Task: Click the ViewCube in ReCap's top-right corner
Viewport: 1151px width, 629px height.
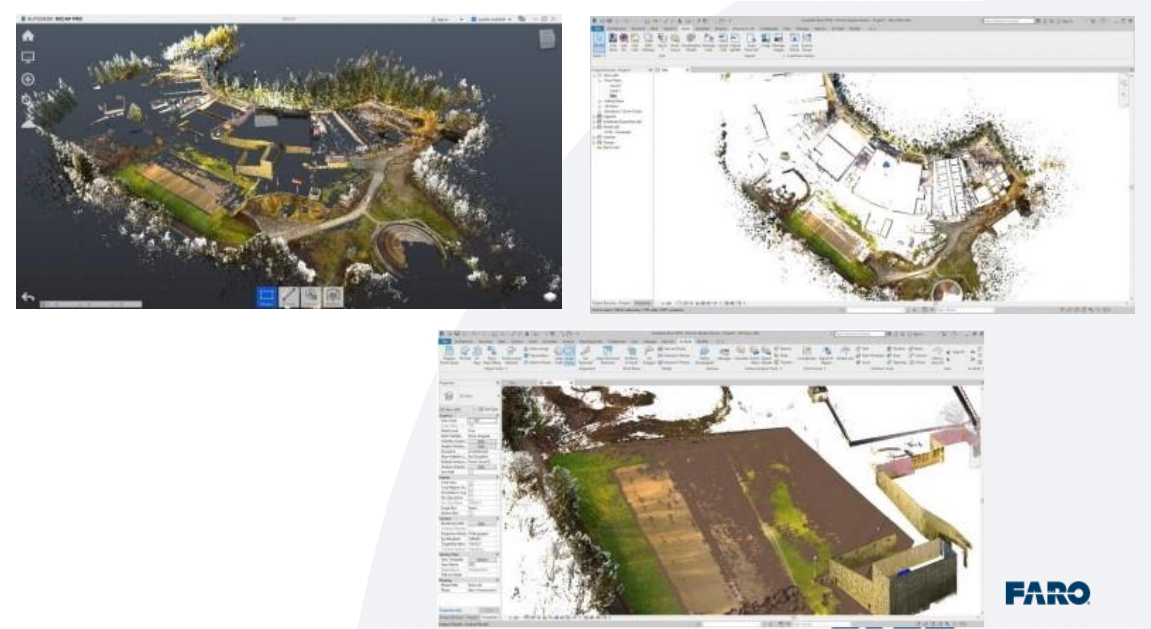Action: [x=547, y=39]
